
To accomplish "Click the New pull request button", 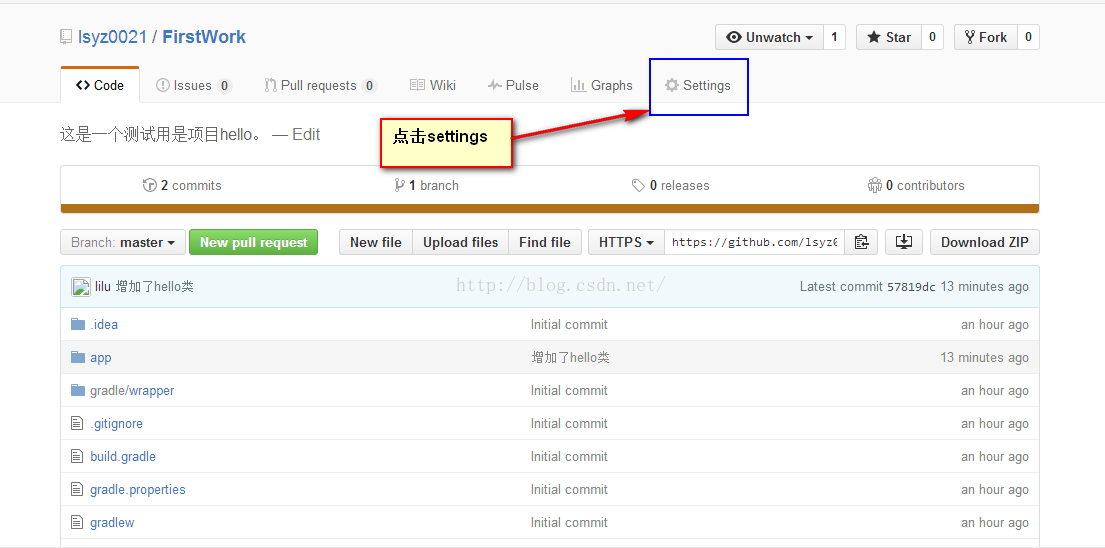I will (254, 242).
